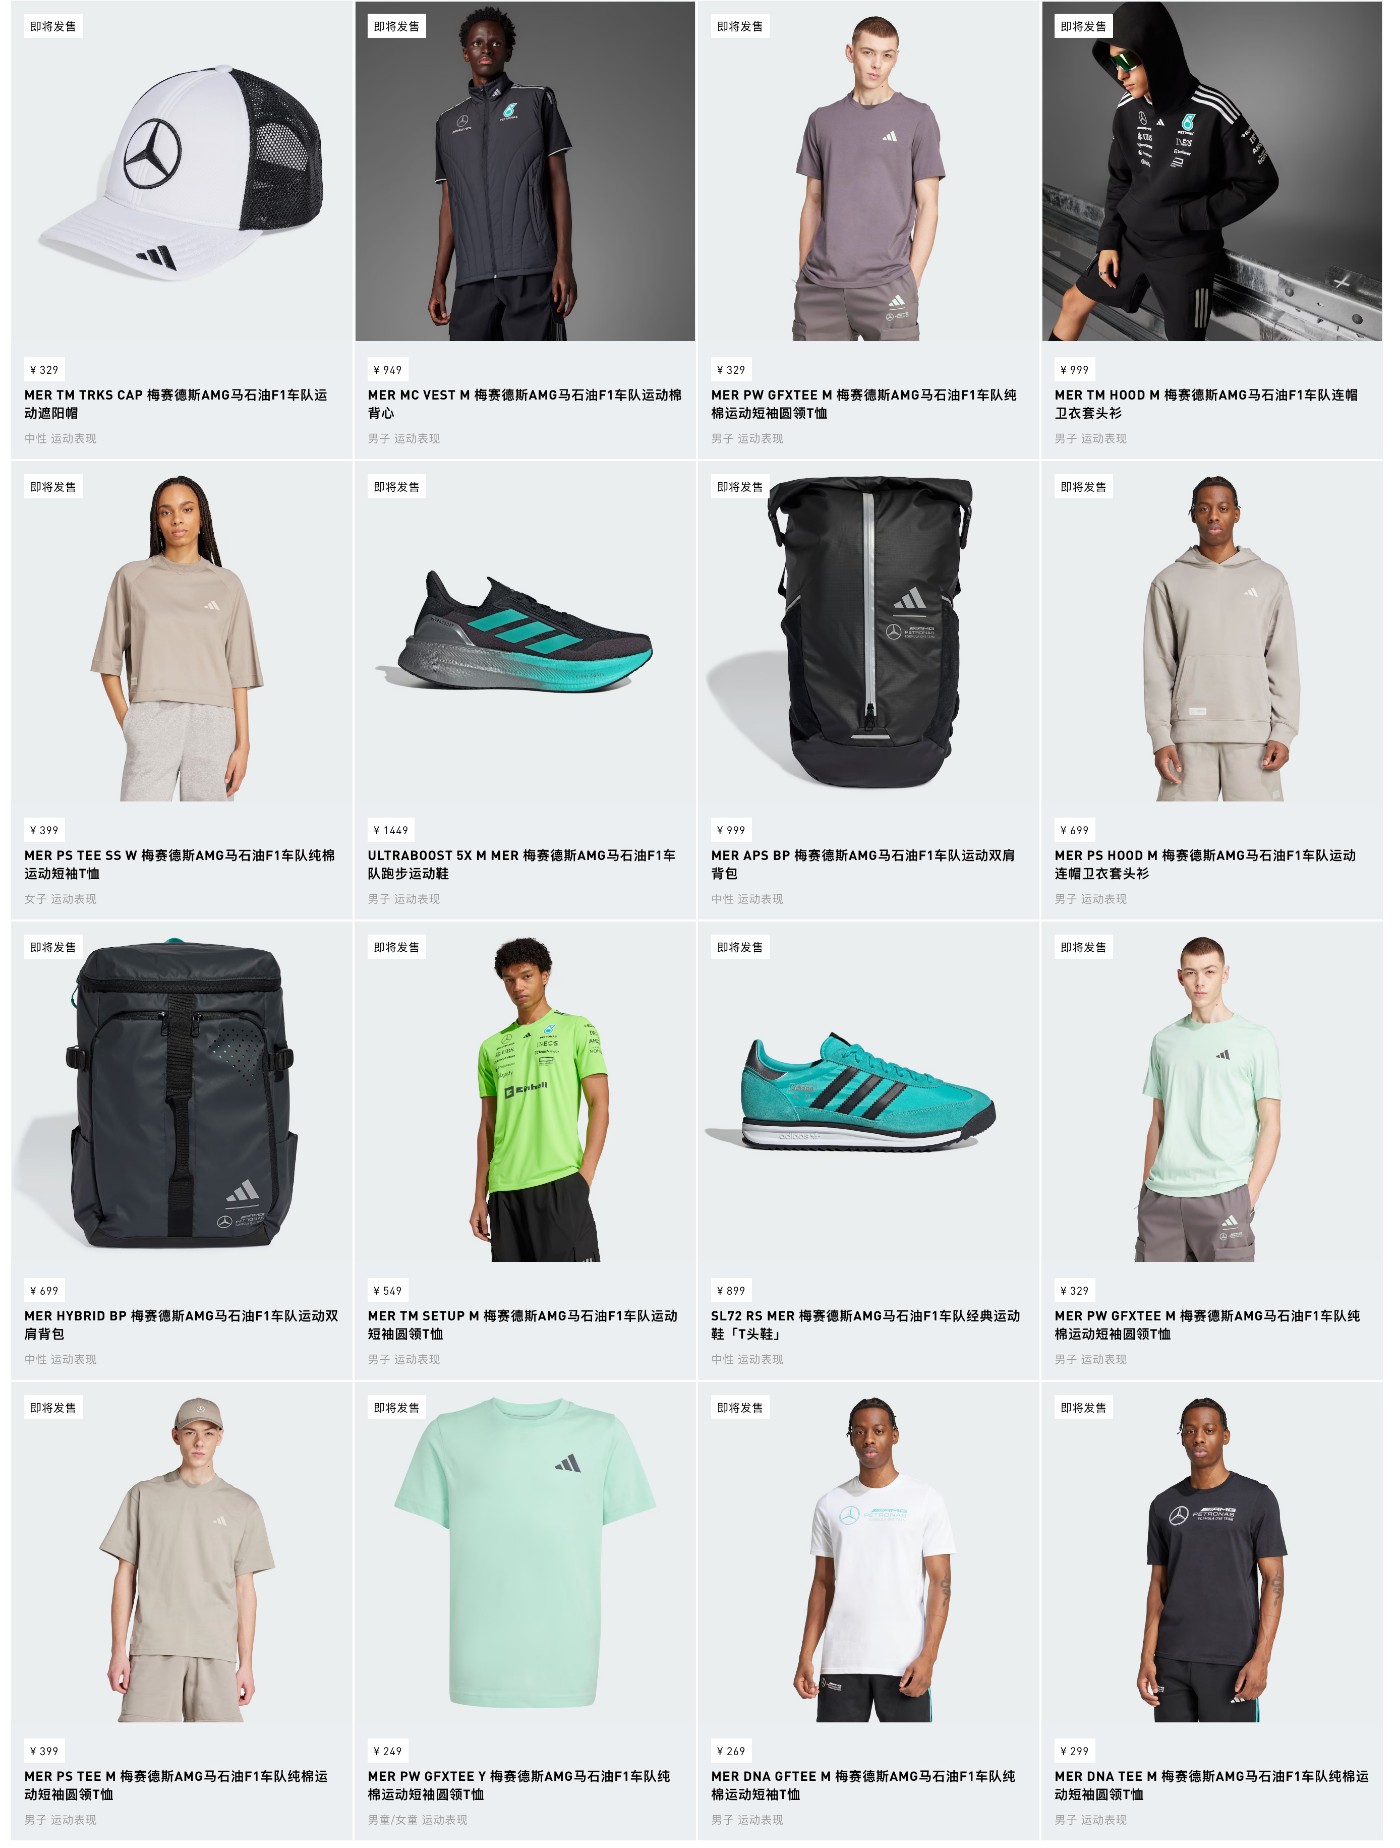Click the mint green kids MER PW GFXTEE Y shirt
This screenshot has width=1400, height=1848.
coord(525,1553)
